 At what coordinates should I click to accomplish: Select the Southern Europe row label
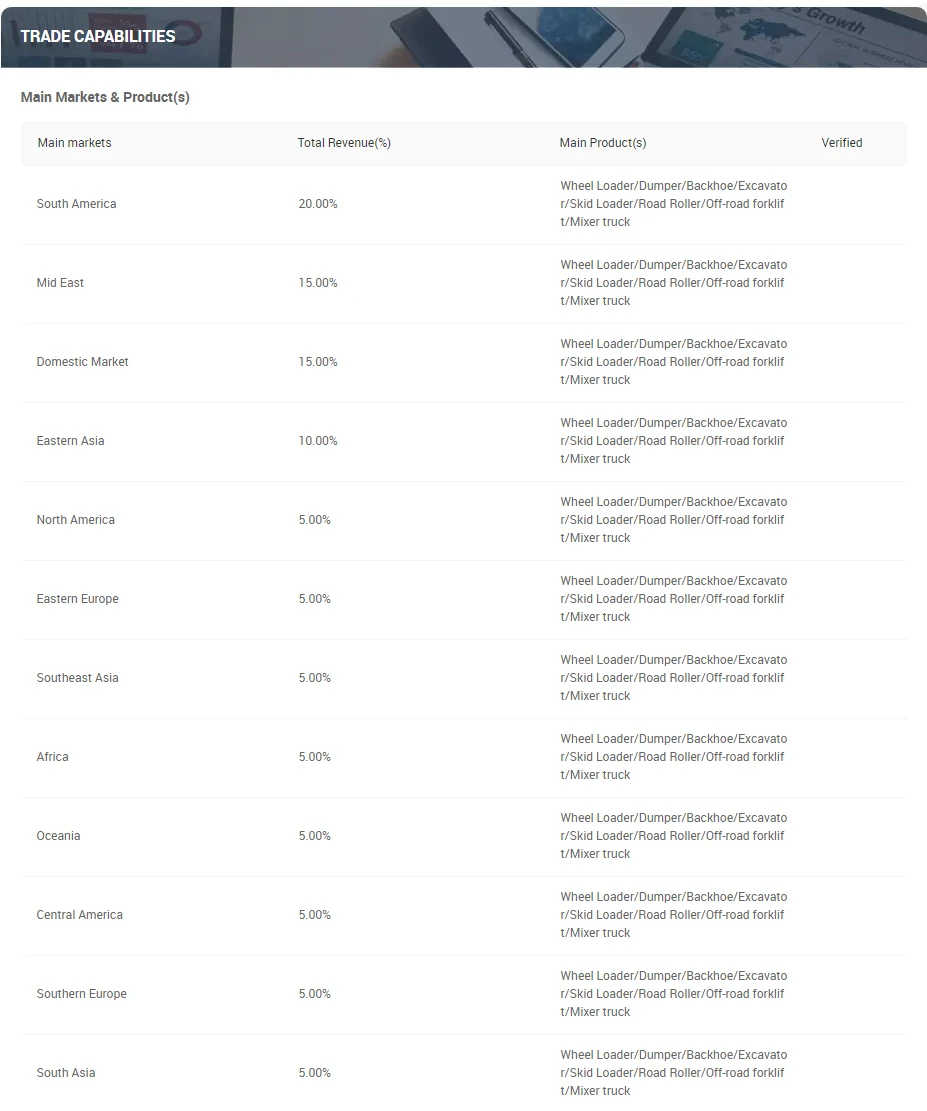point(81,994)
